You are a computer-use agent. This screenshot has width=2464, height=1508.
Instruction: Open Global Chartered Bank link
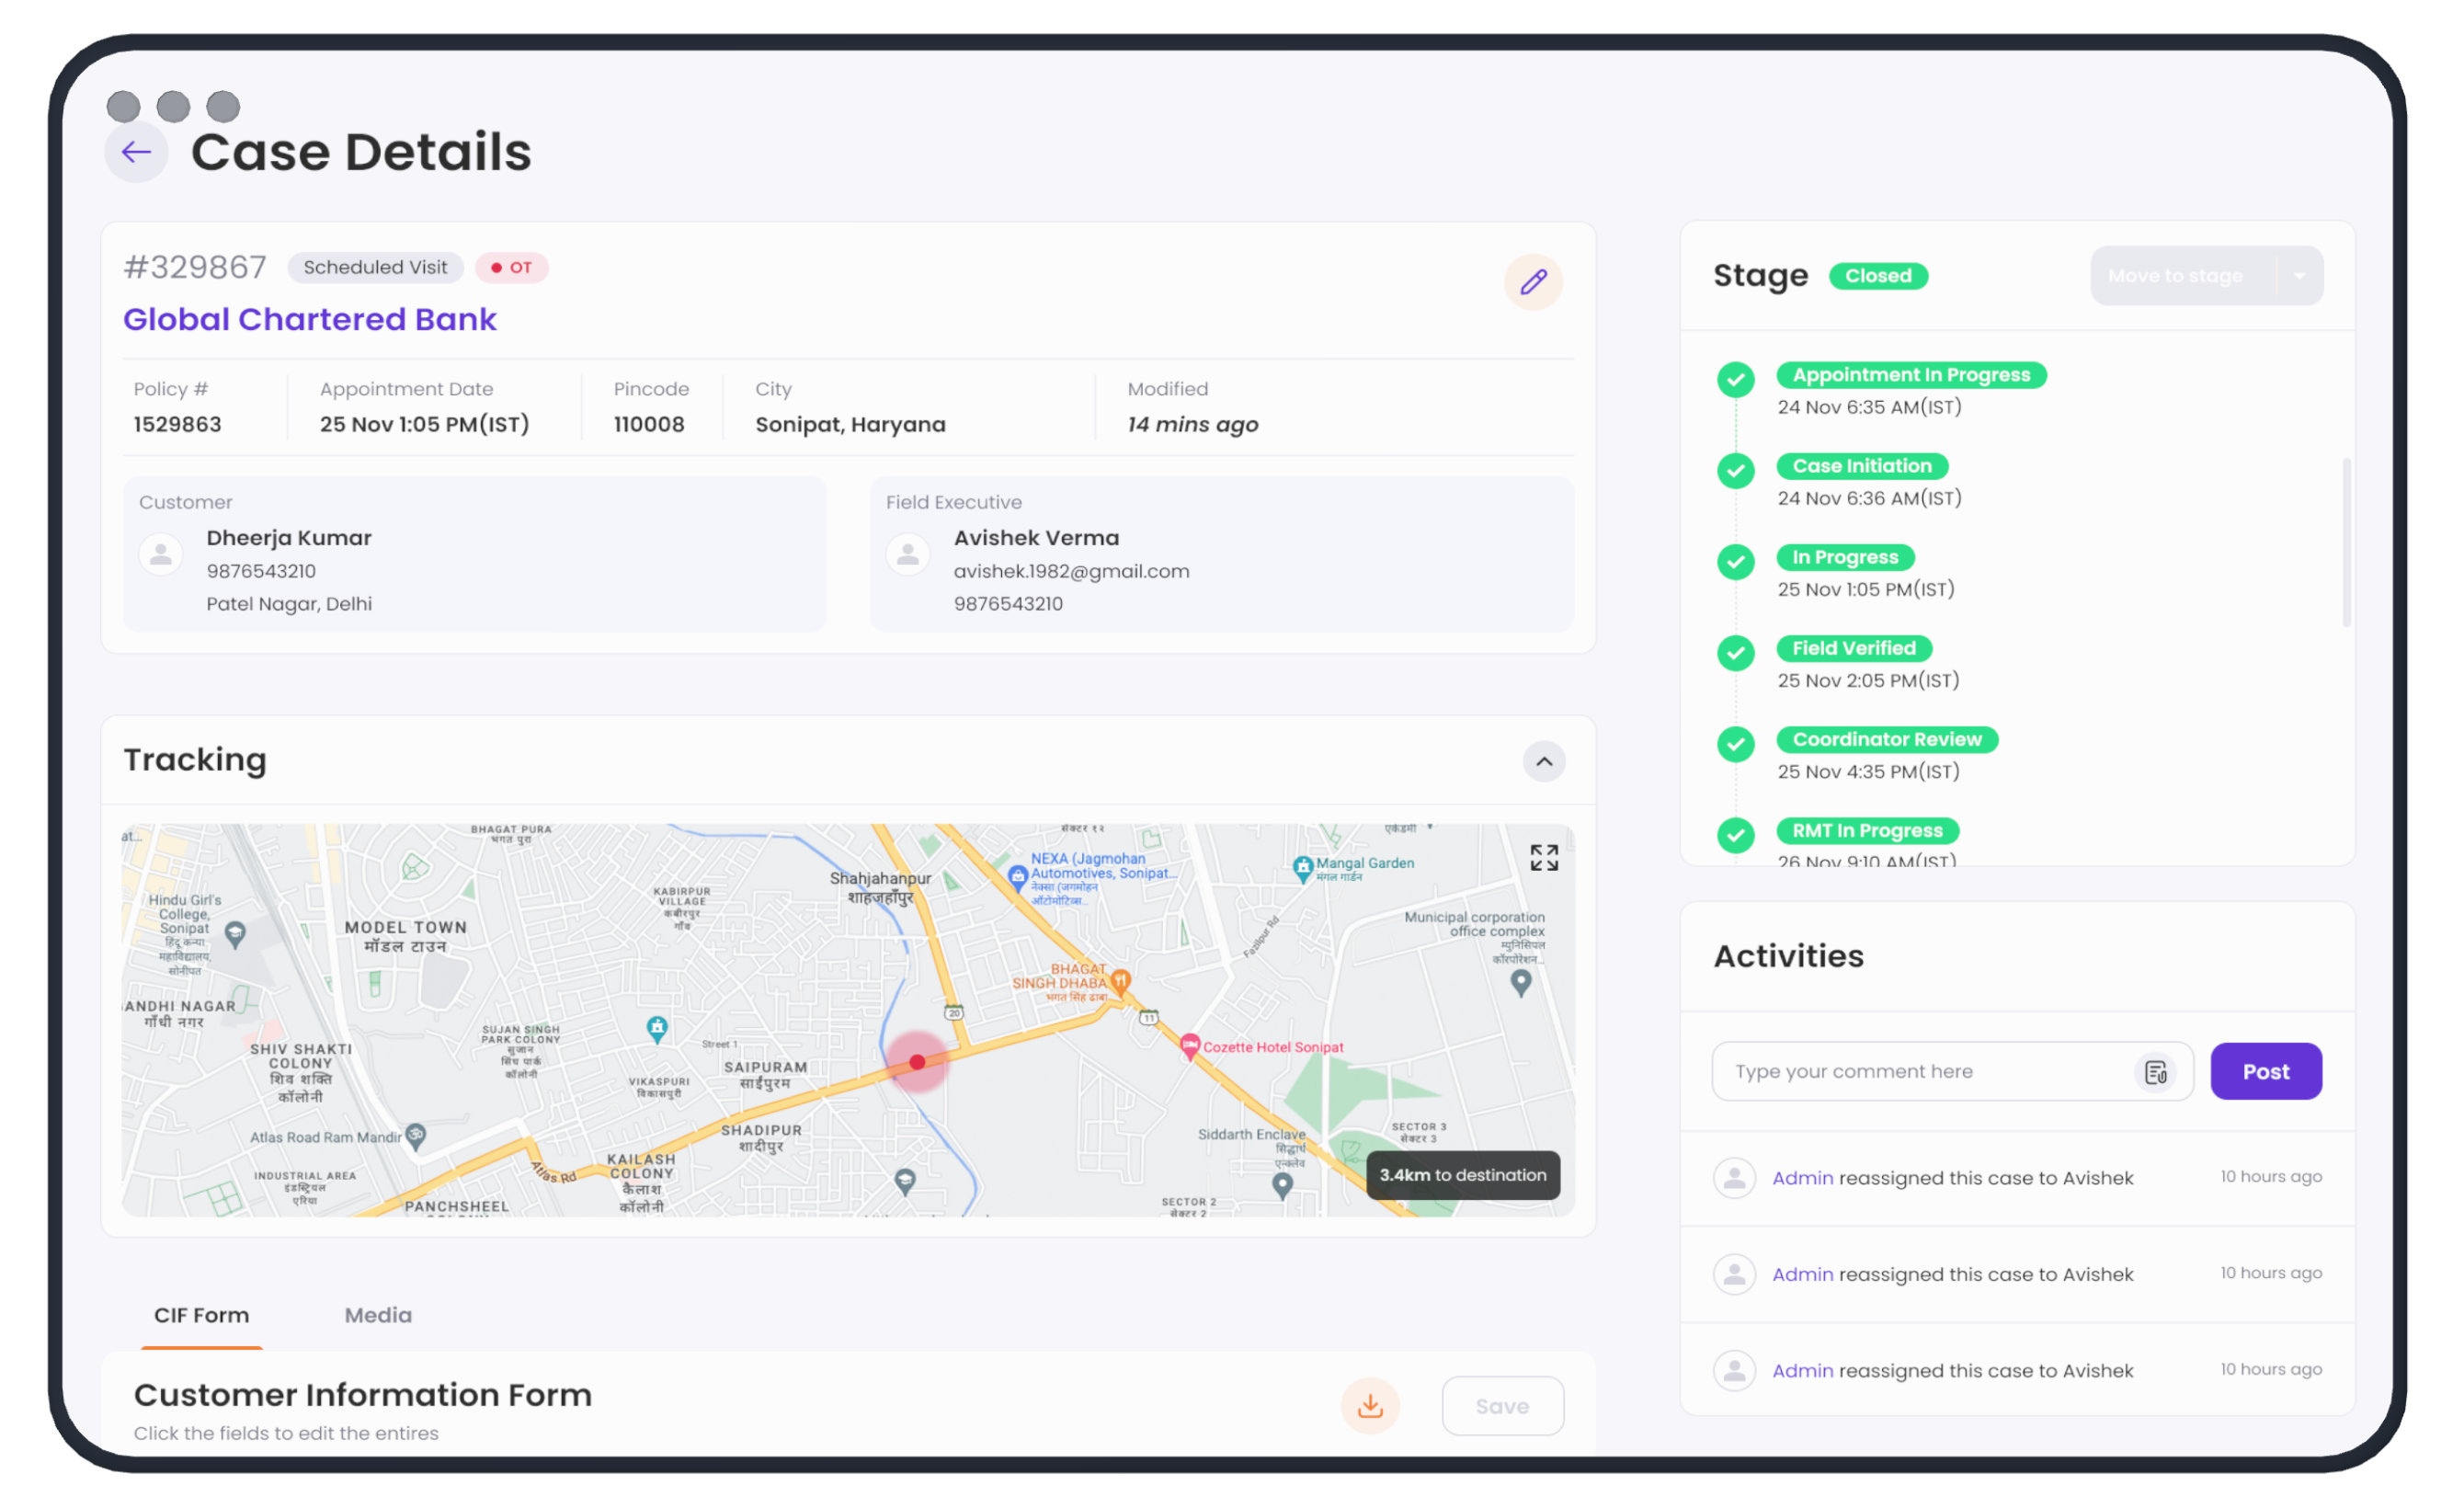310,319
